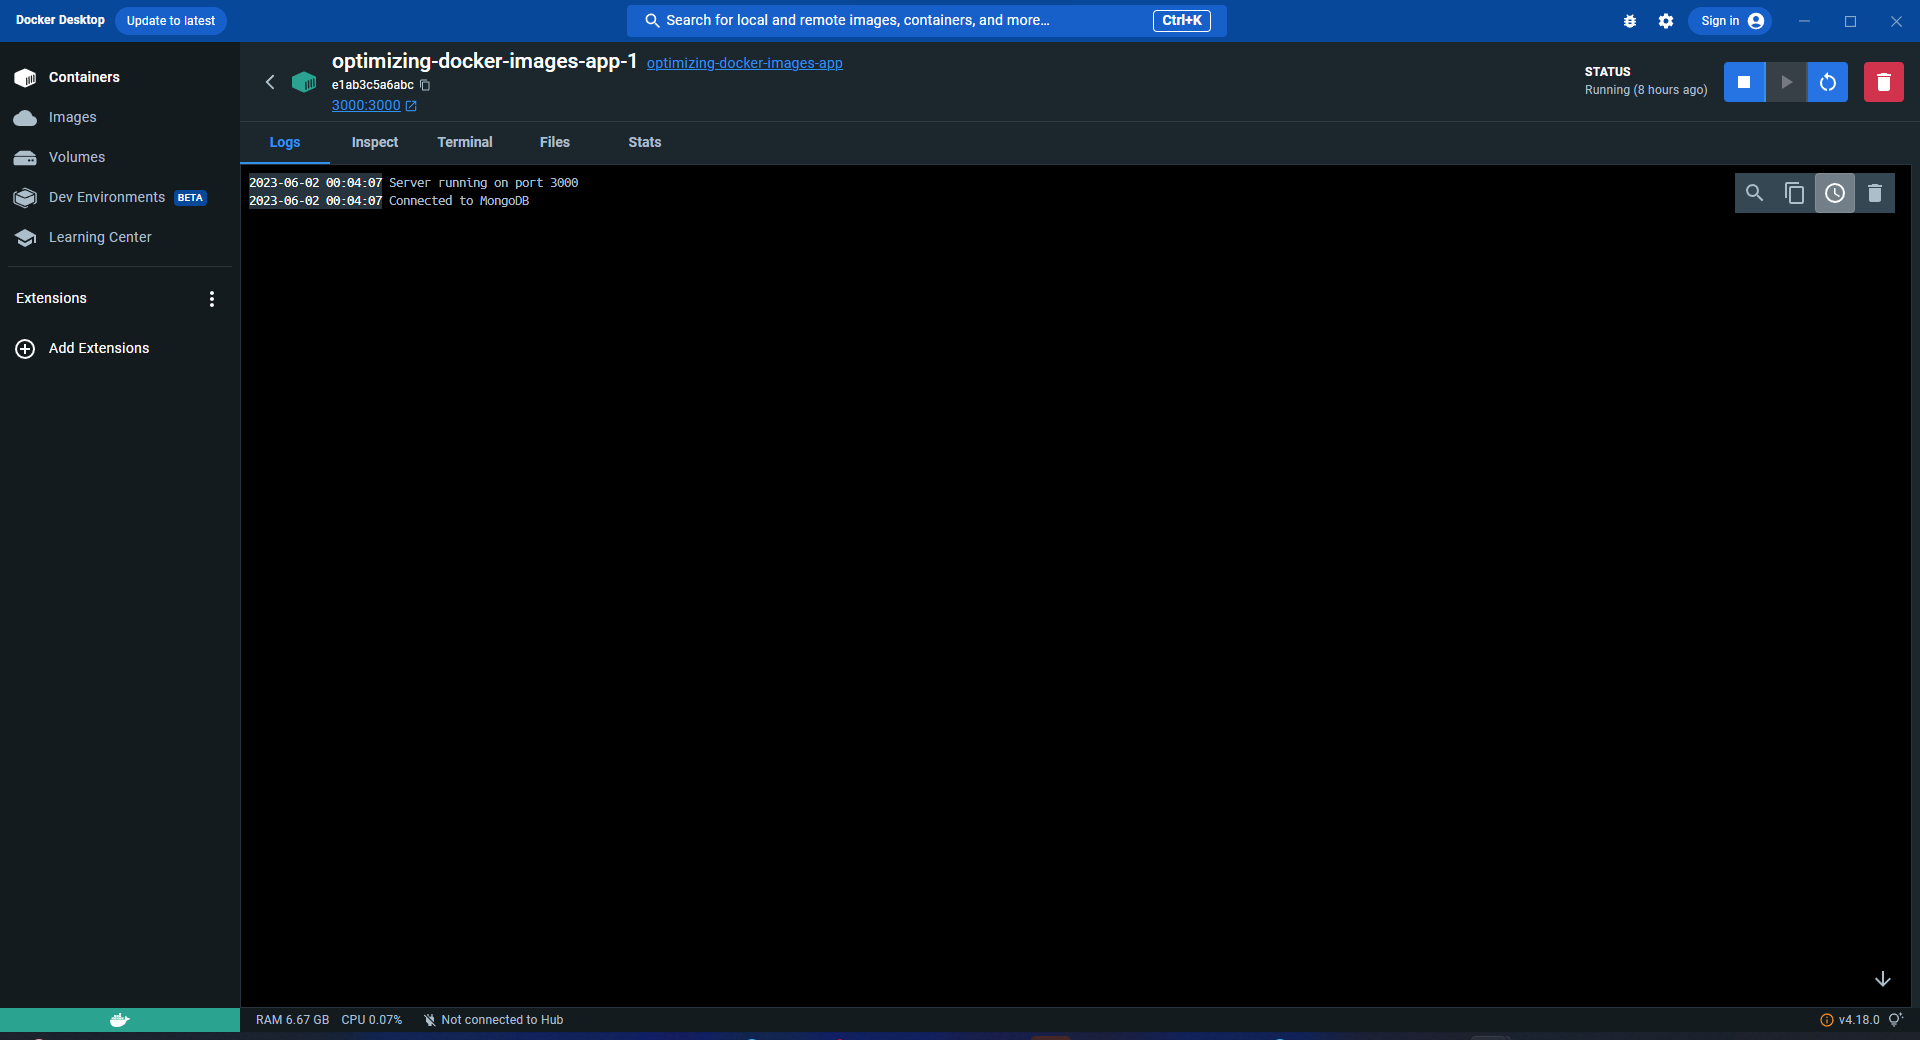The height and width of the screenshot is (1040, 1920).
Task: Toggle log timestamps clock icon
Action: coord(1835,193)
